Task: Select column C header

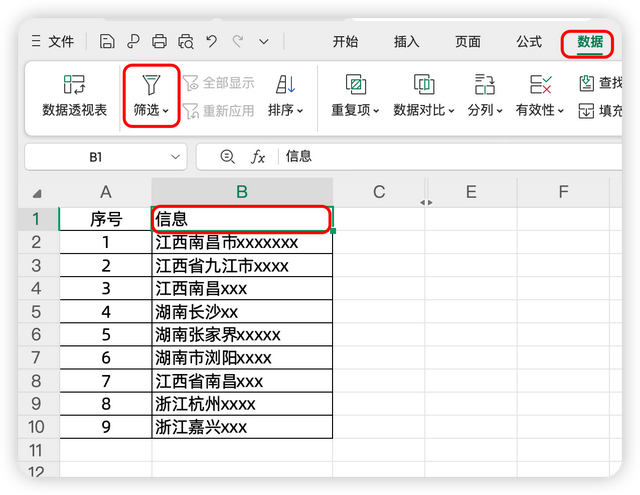Action: 379,192
